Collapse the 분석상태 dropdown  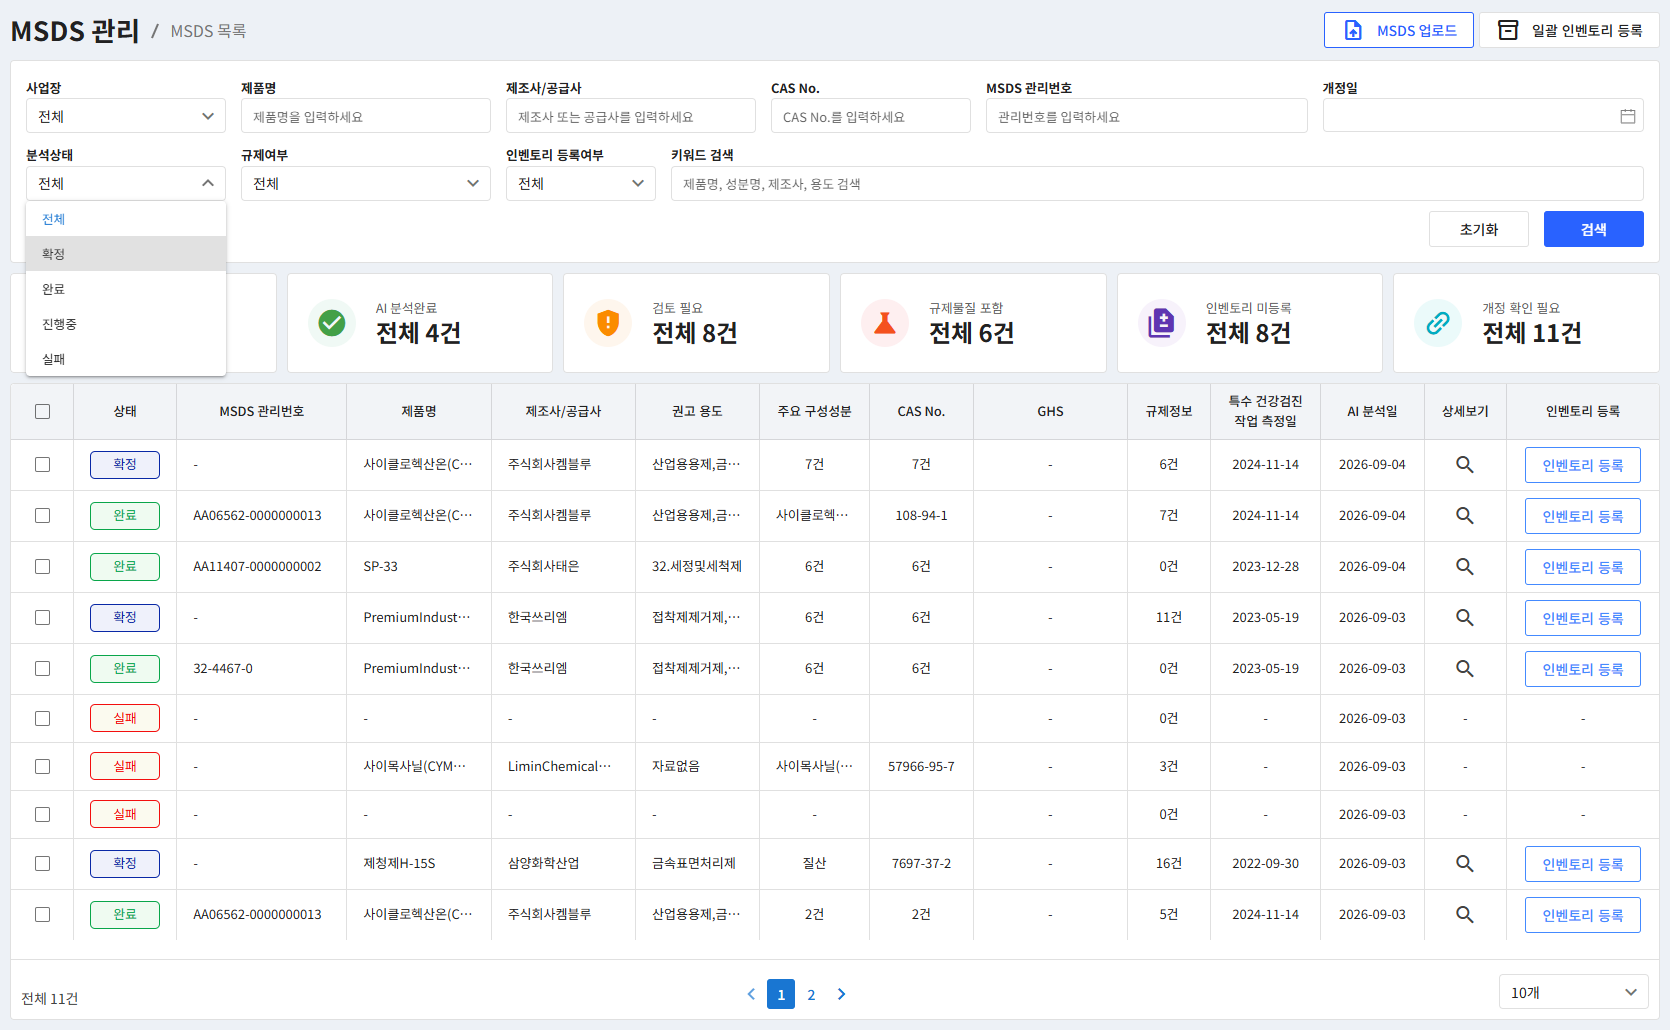pos(126,183)
